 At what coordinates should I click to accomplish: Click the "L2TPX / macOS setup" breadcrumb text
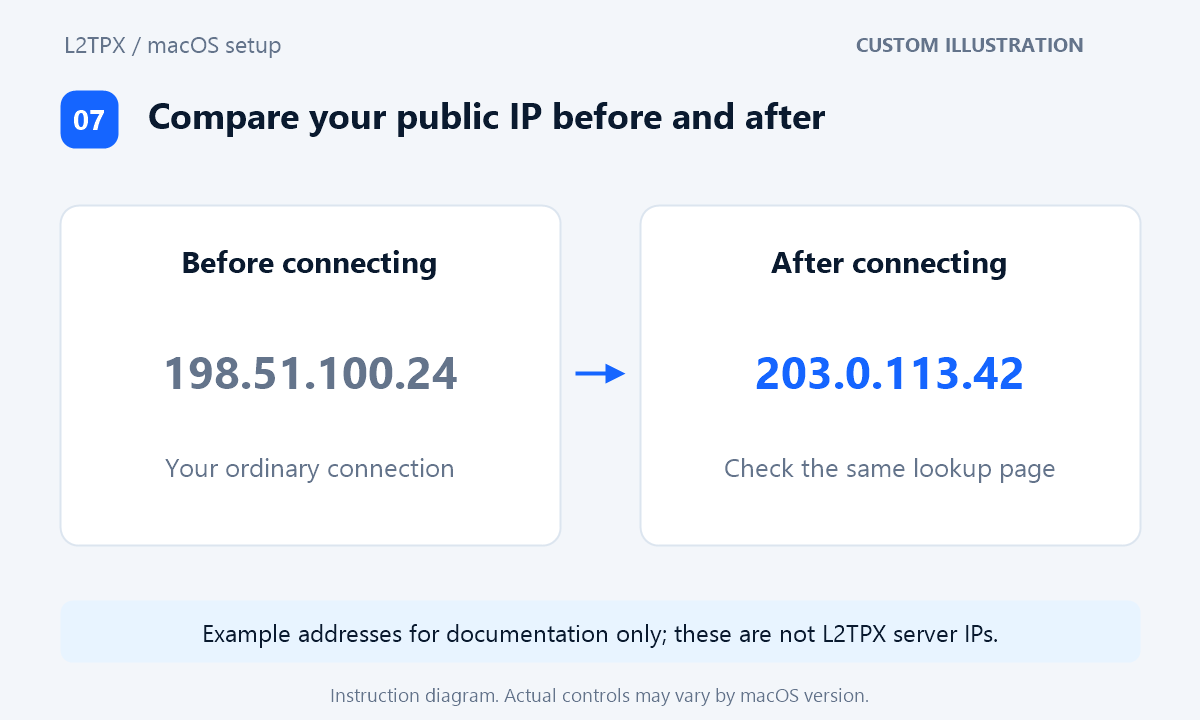(x=171, y=45)
